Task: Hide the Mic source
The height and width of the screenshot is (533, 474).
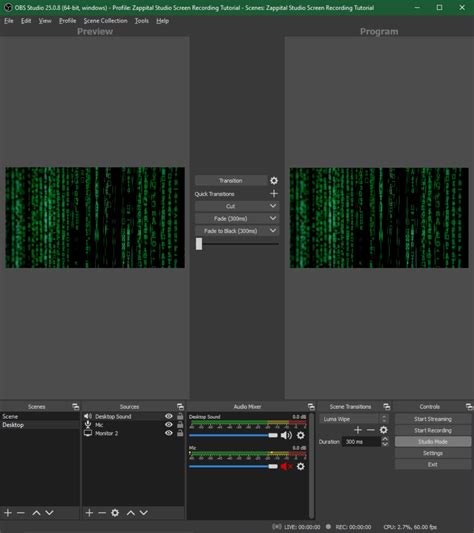Action: (x=169, y=425)
